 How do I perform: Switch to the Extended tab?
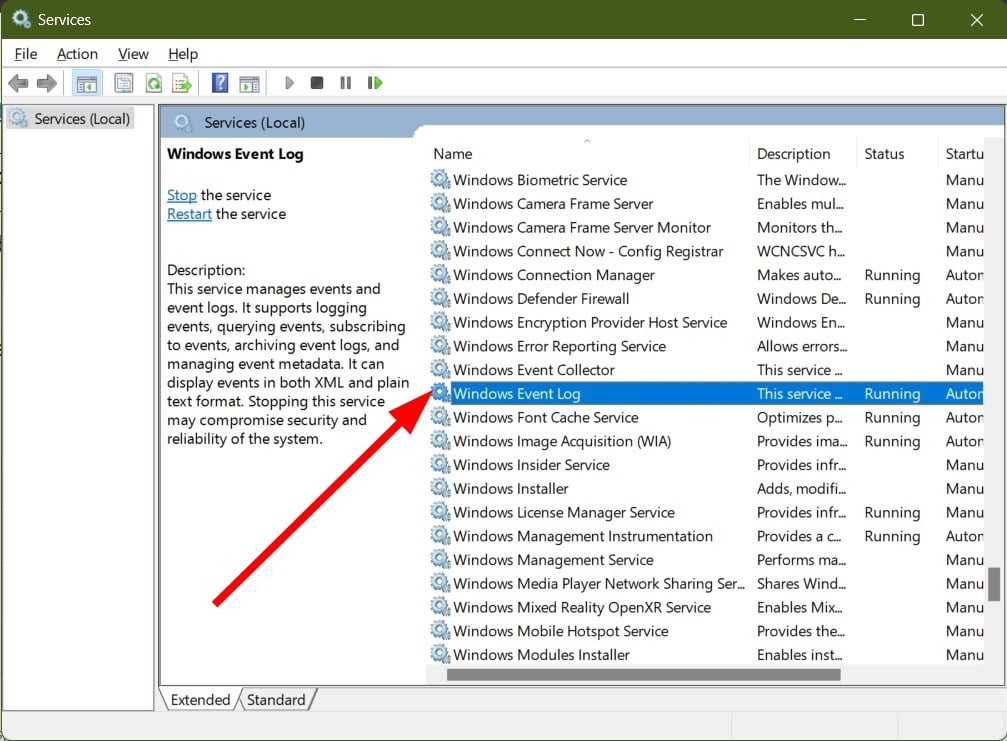point(200,699)
